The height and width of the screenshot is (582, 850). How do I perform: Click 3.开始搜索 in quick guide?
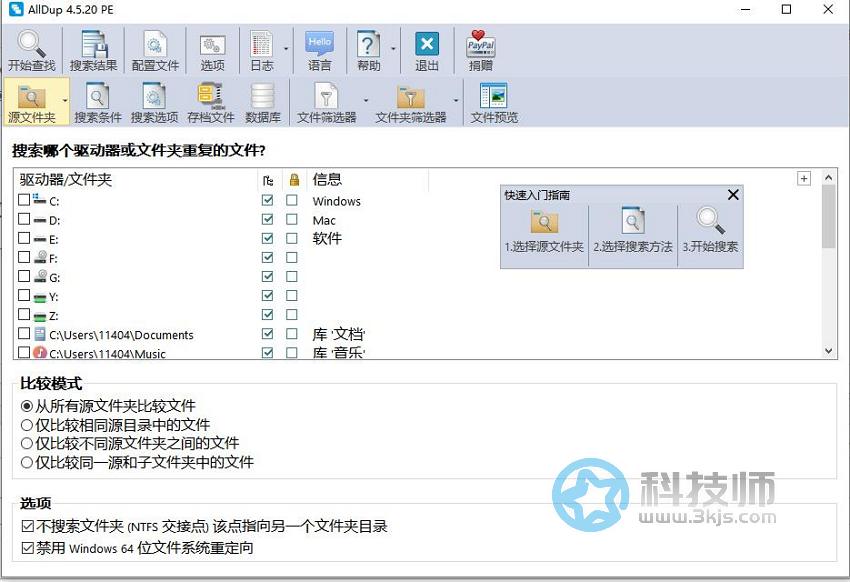coord(710,231)
